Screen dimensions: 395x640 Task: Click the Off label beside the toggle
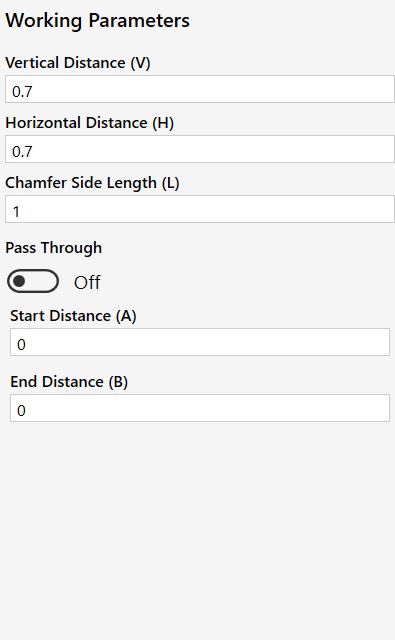(87, 282)
